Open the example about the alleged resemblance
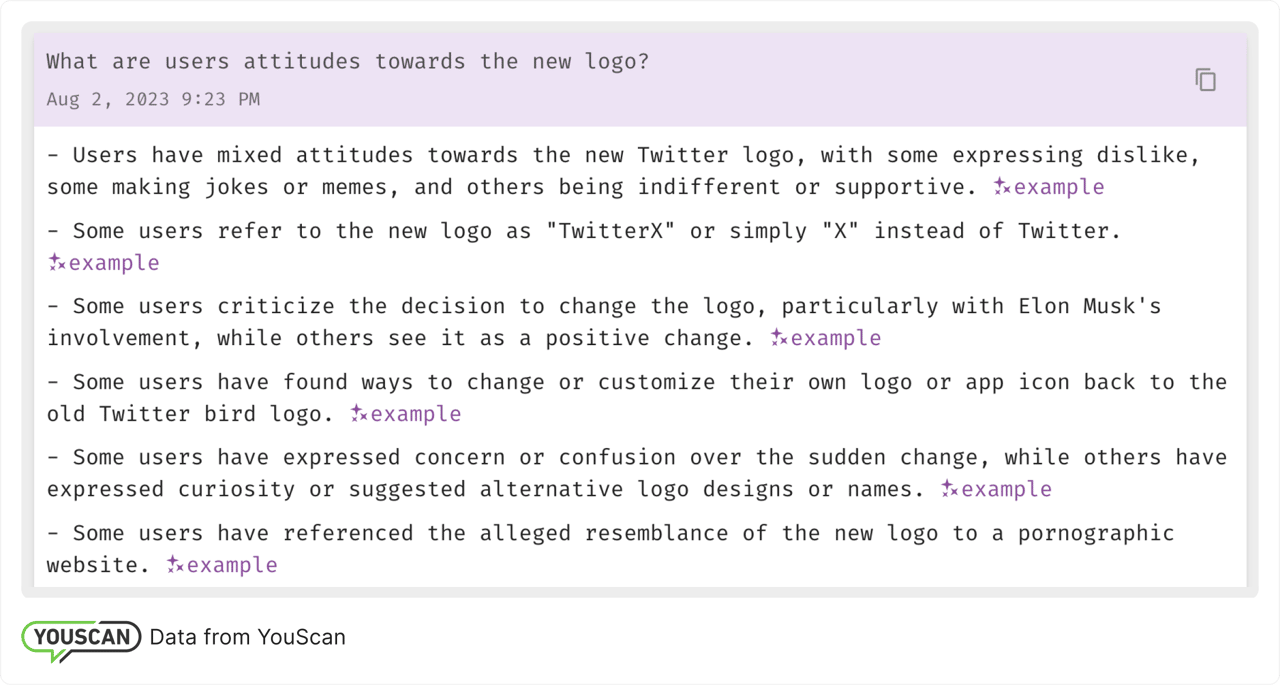1280x685 pixels. click(x=231, y=564)
